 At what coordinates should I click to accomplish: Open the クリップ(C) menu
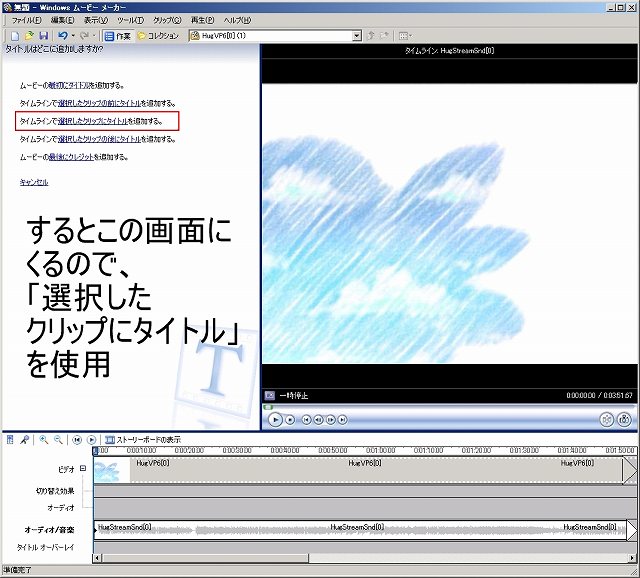(167, 20)
